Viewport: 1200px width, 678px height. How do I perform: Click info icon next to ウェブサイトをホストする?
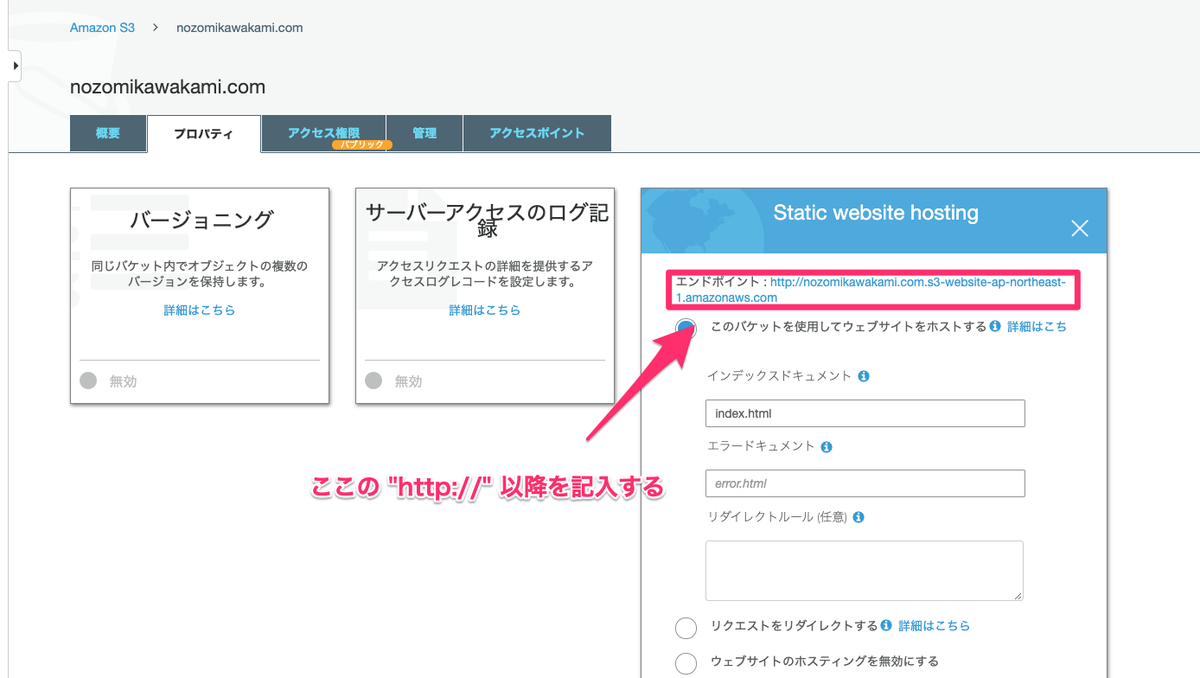click(995, 327)
